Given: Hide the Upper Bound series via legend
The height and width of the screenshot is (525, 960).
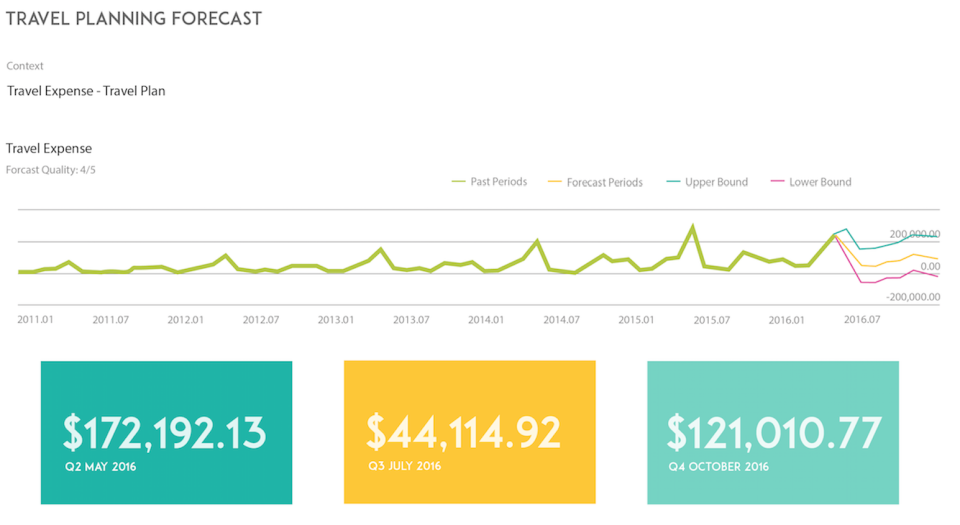Looking at the screenshot, I should click(716, 182).
